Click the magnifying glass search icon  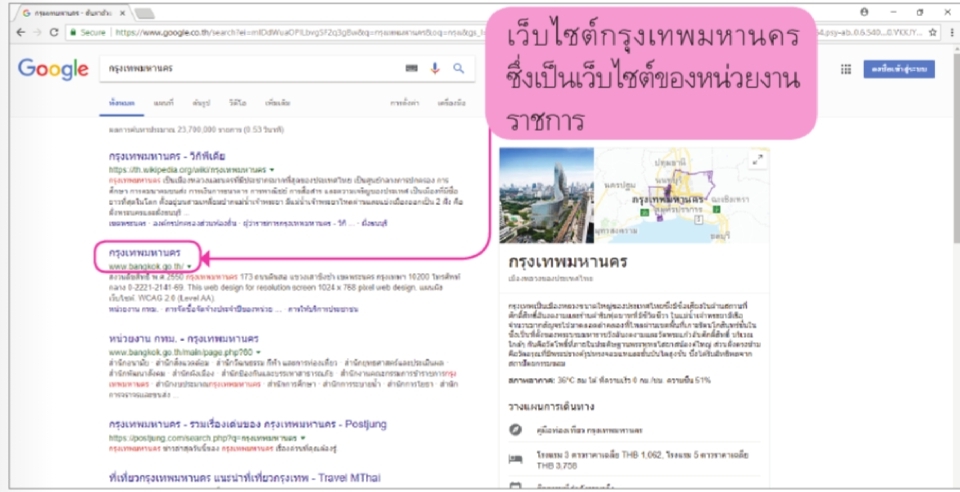pyautogui.click(x=459, y=69)
